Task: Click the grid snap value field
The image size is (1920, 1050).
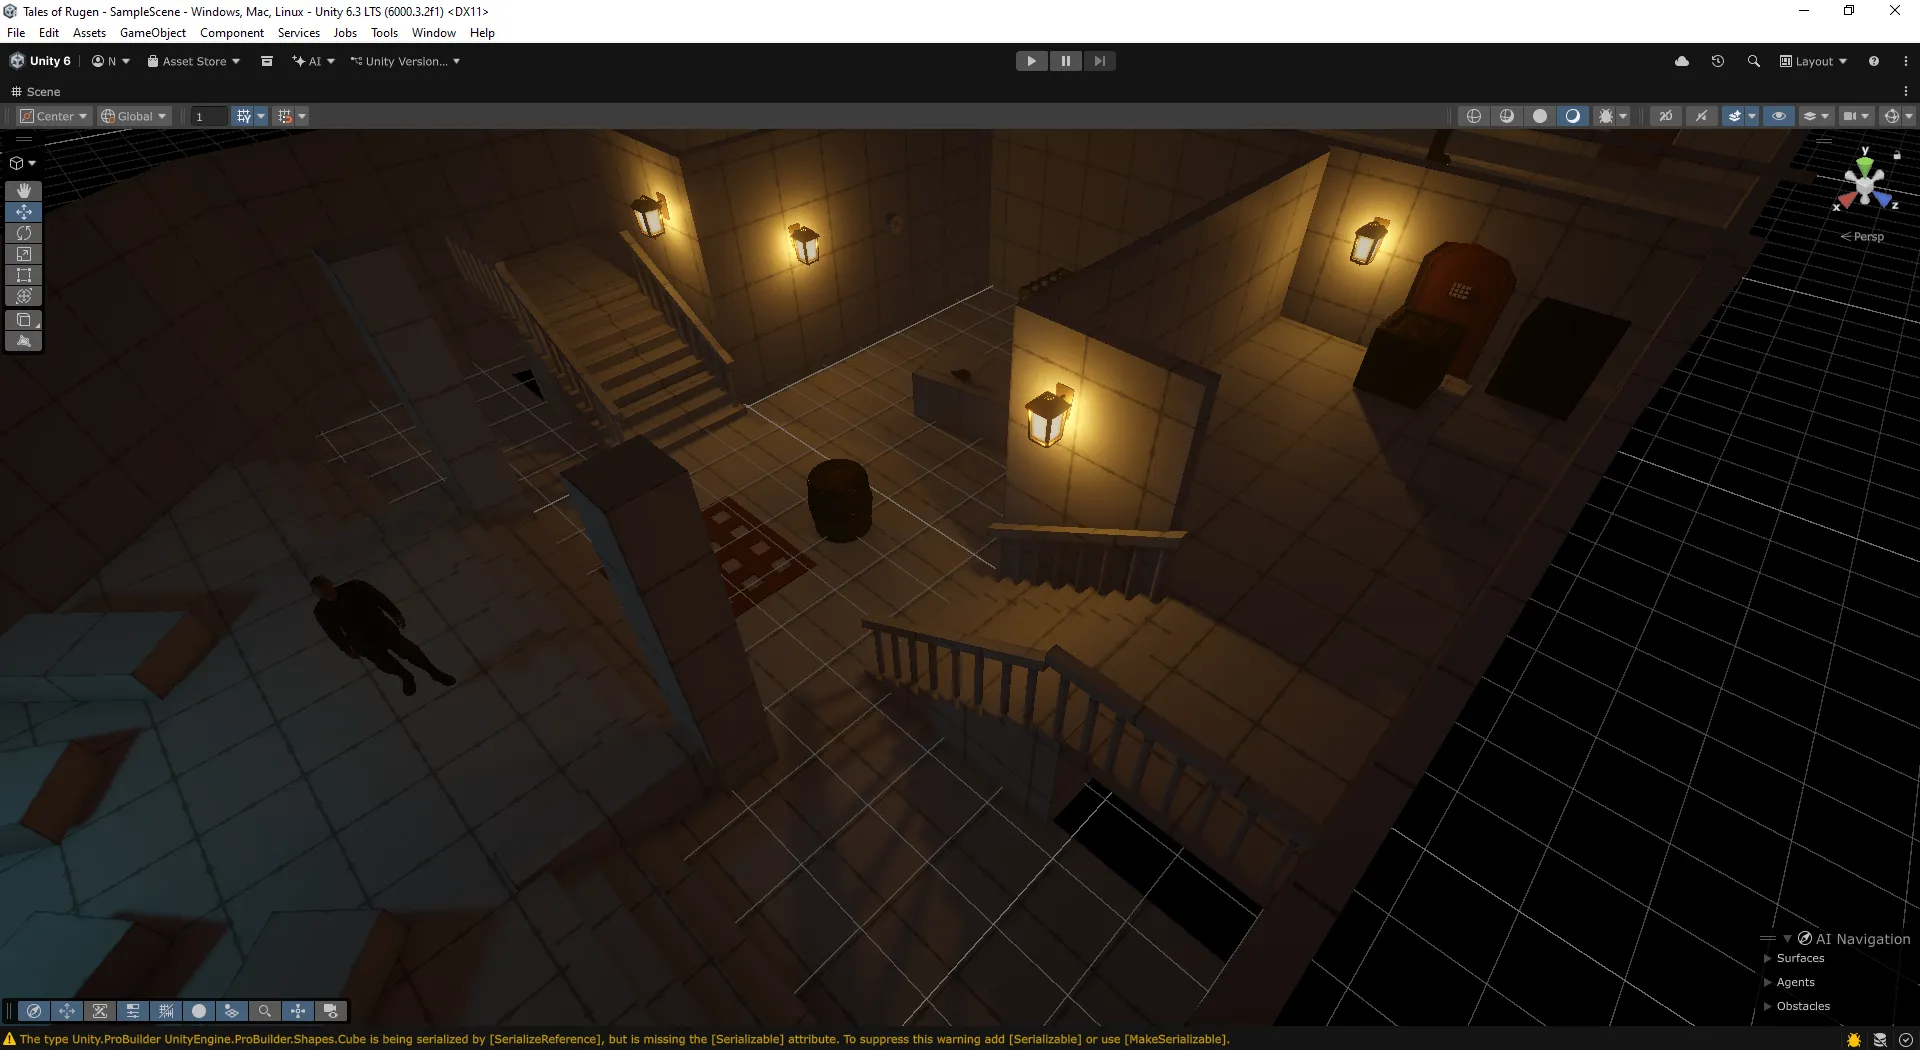Action: [x=209, y=116]
